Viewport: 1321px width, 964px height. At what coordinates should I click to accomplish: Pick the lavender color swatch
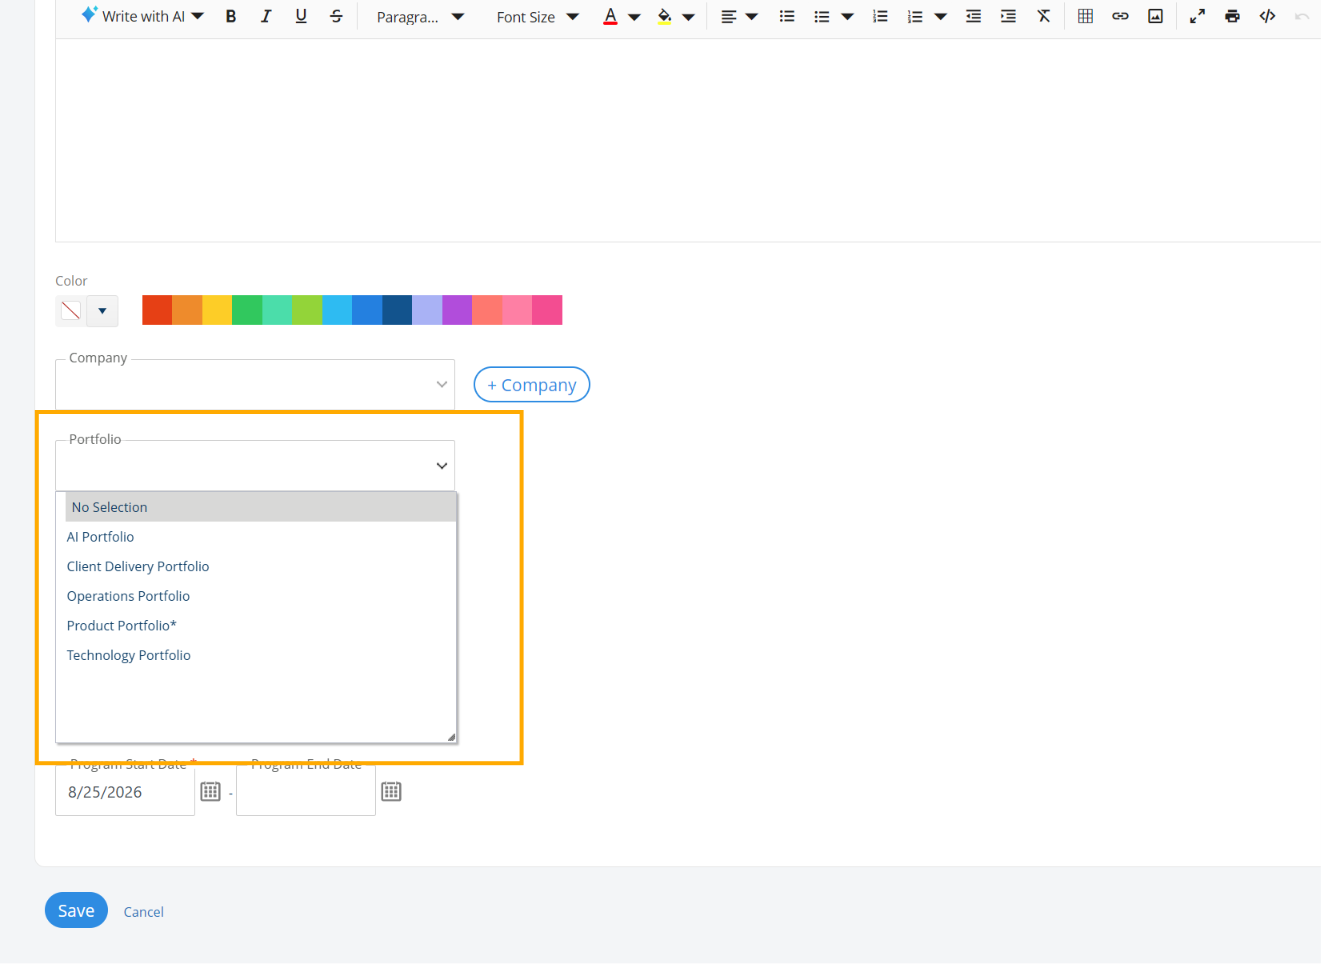pyautogui.click(x=427, y=310)
